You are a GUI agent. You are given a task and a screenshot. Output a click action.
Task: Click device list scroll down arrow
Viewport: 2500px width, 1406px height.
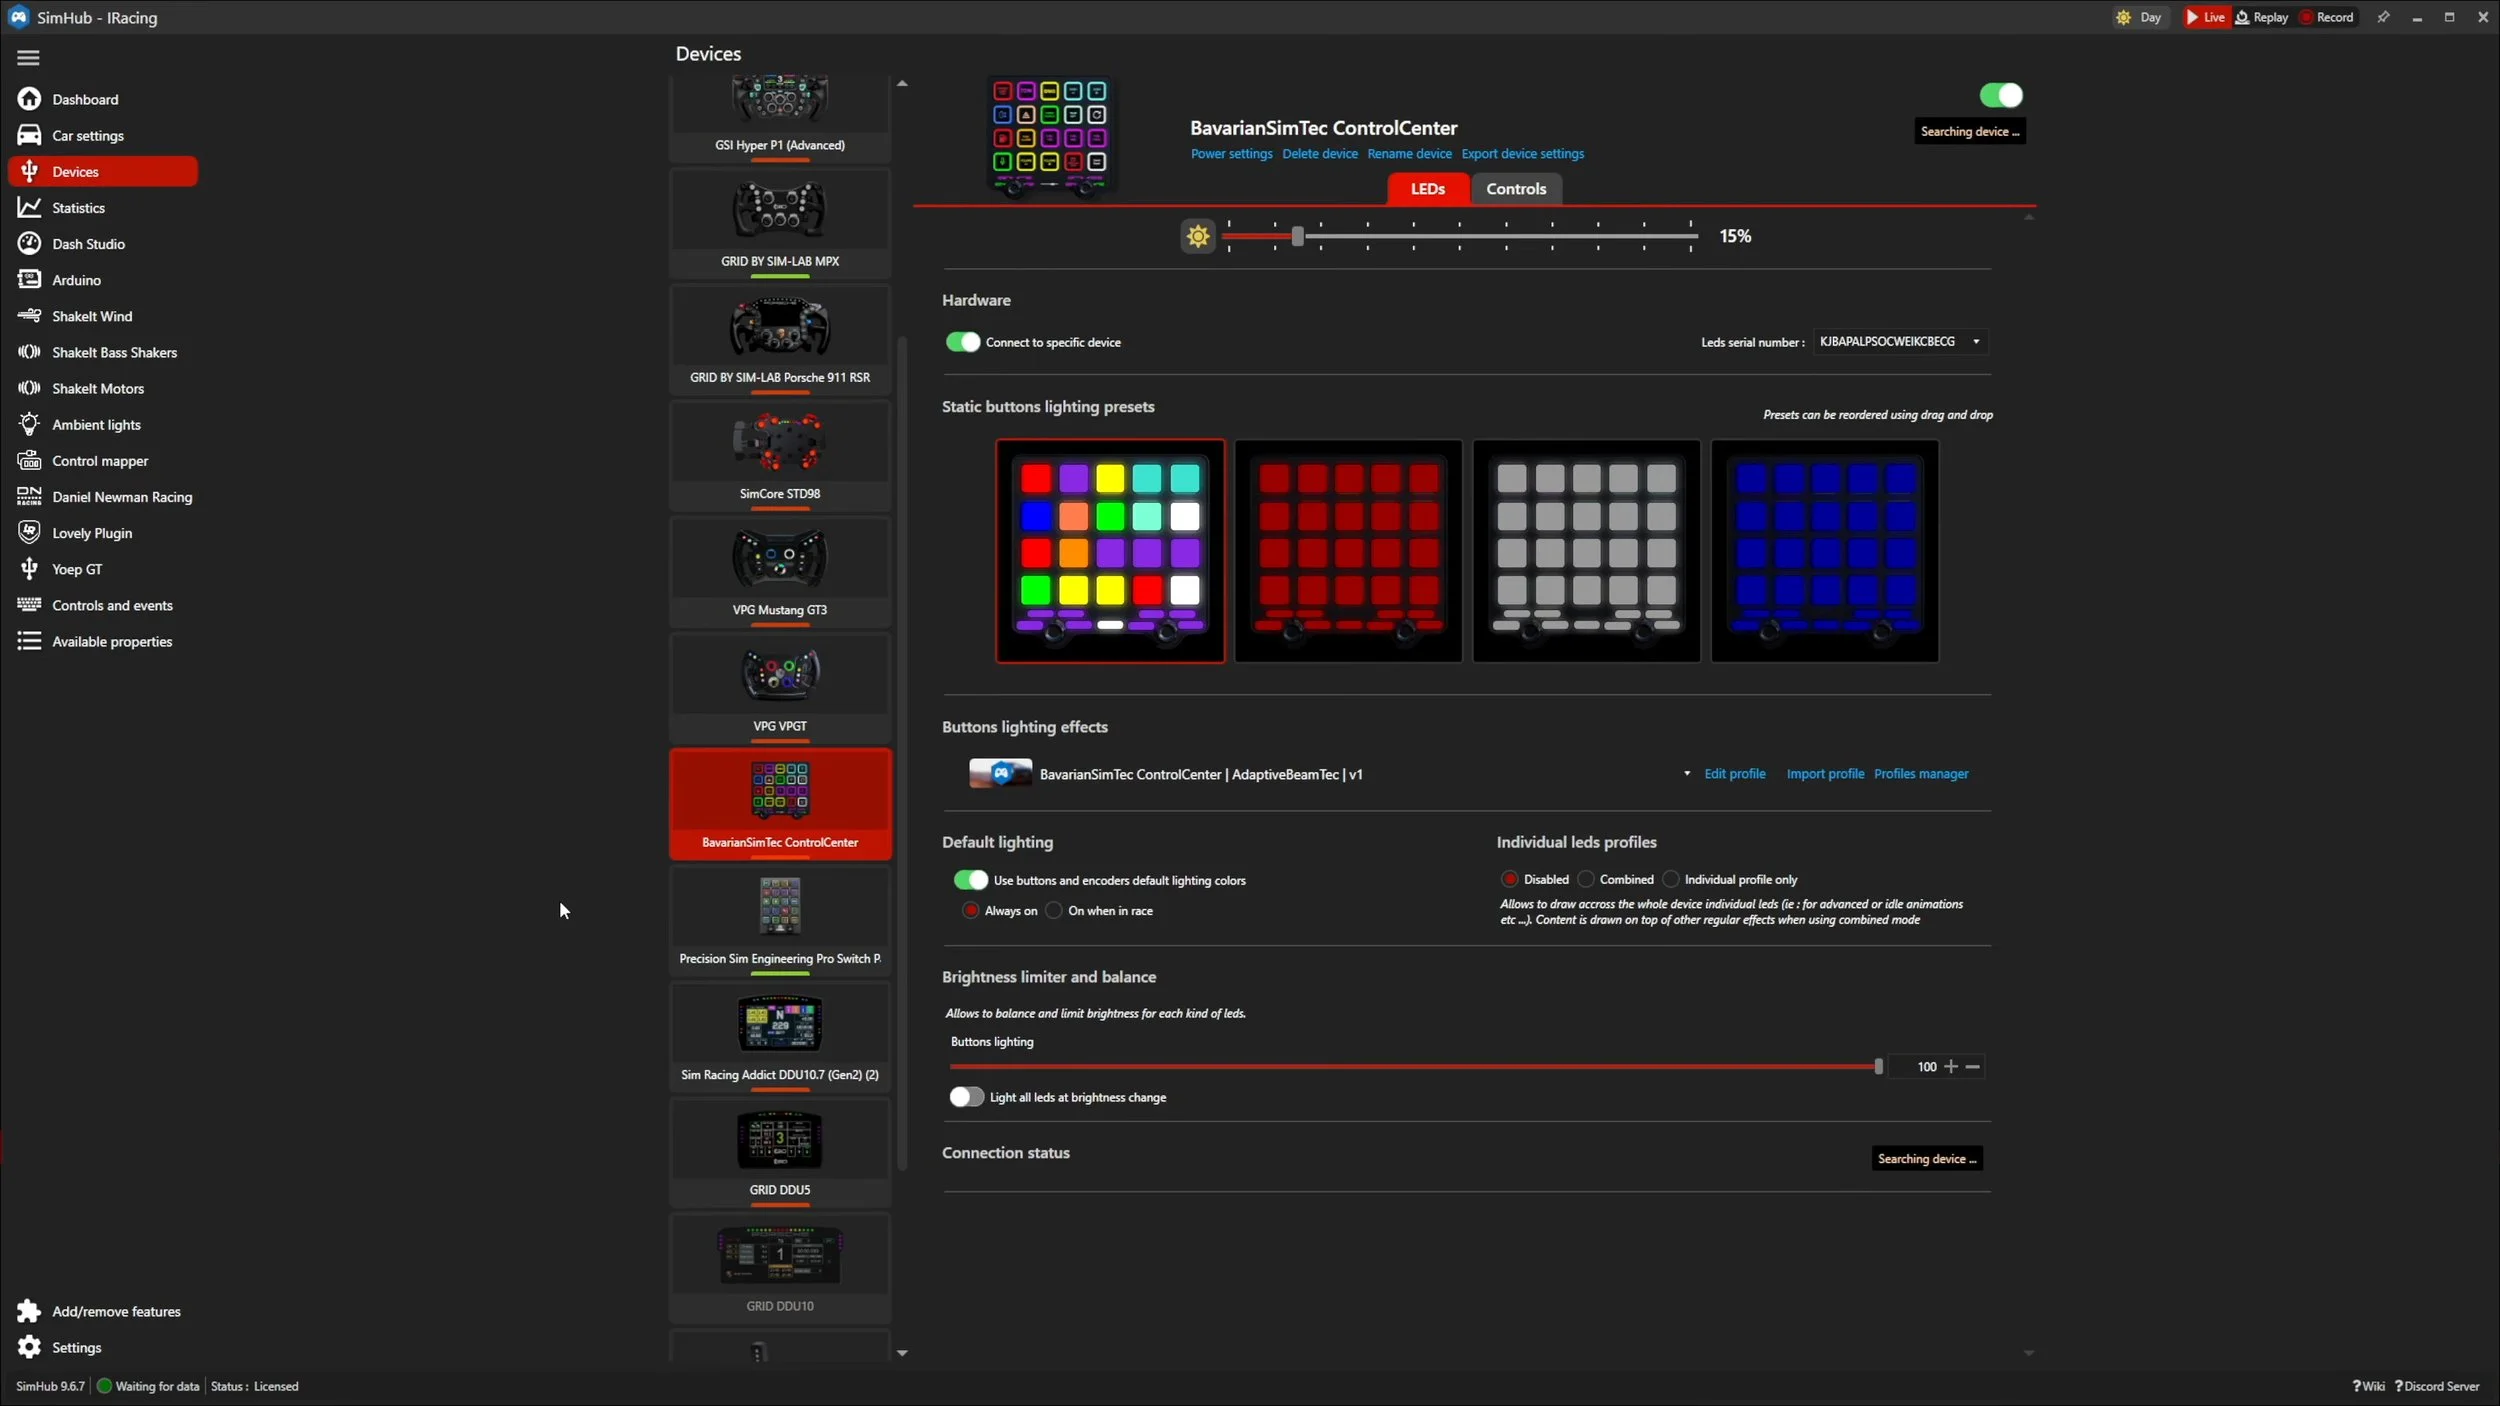coord(902,1353)
